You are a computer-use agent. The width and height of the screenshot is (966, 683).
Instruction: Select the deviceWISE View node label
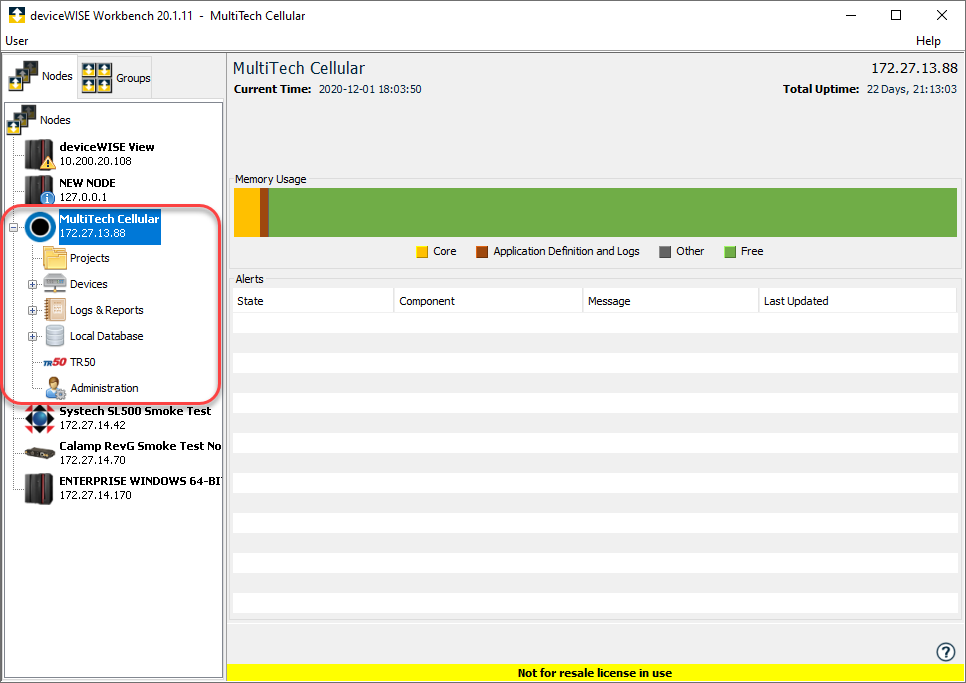107,154
